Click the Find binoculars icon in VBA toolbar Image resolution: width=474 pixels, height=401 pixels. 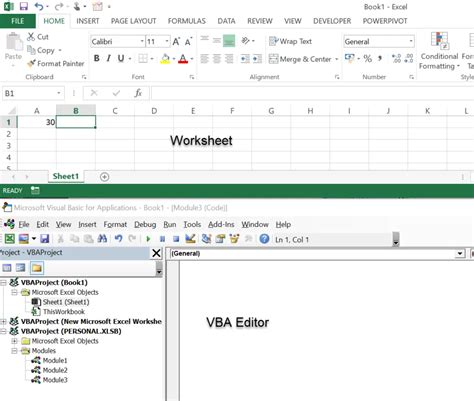click(102, 239)
